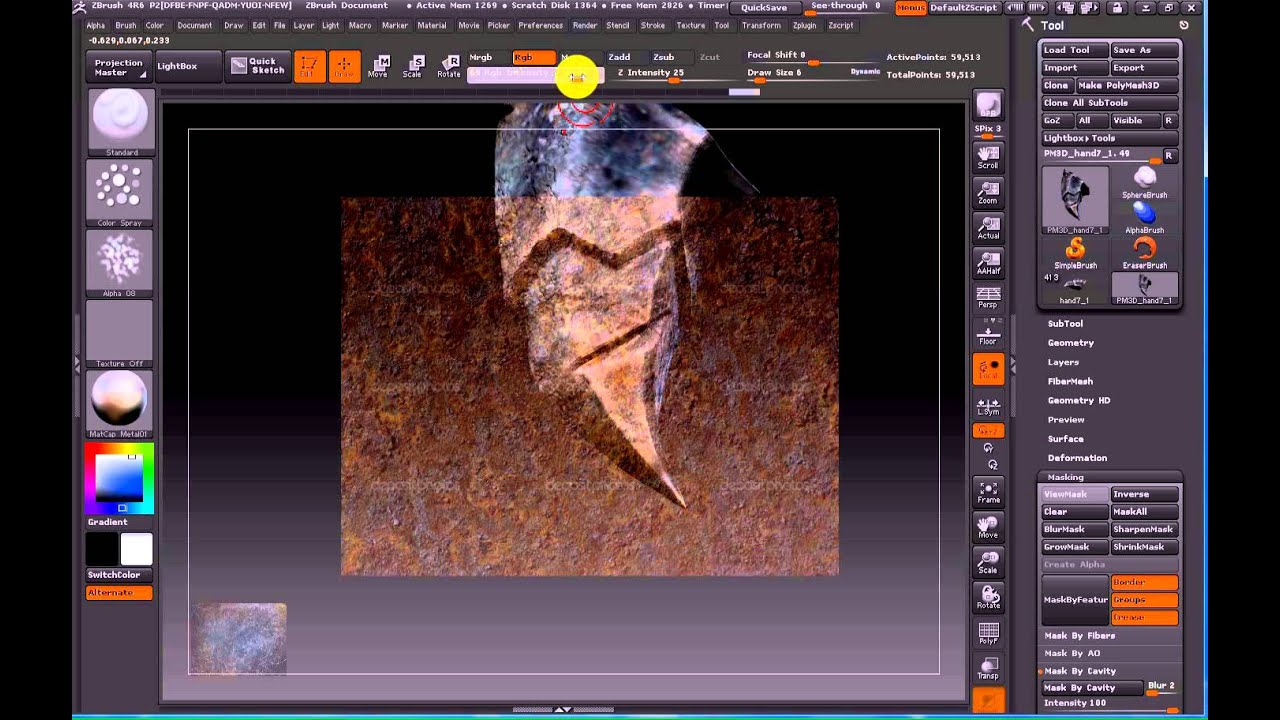1280x720 pixels.
Task: Click Make PolyMesh3D button
Action: tap(1126, 85)
